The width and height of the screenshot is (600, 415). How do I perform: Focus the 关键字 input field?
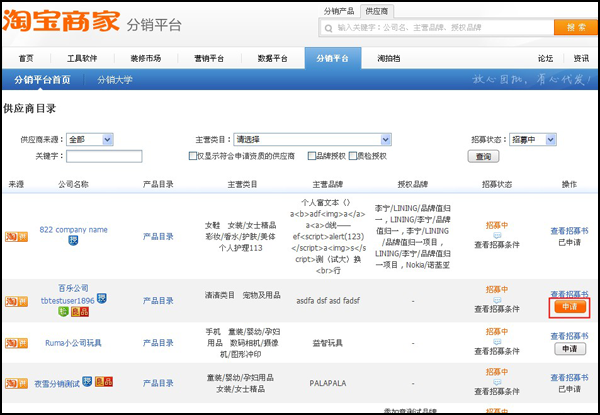point(104,156)
